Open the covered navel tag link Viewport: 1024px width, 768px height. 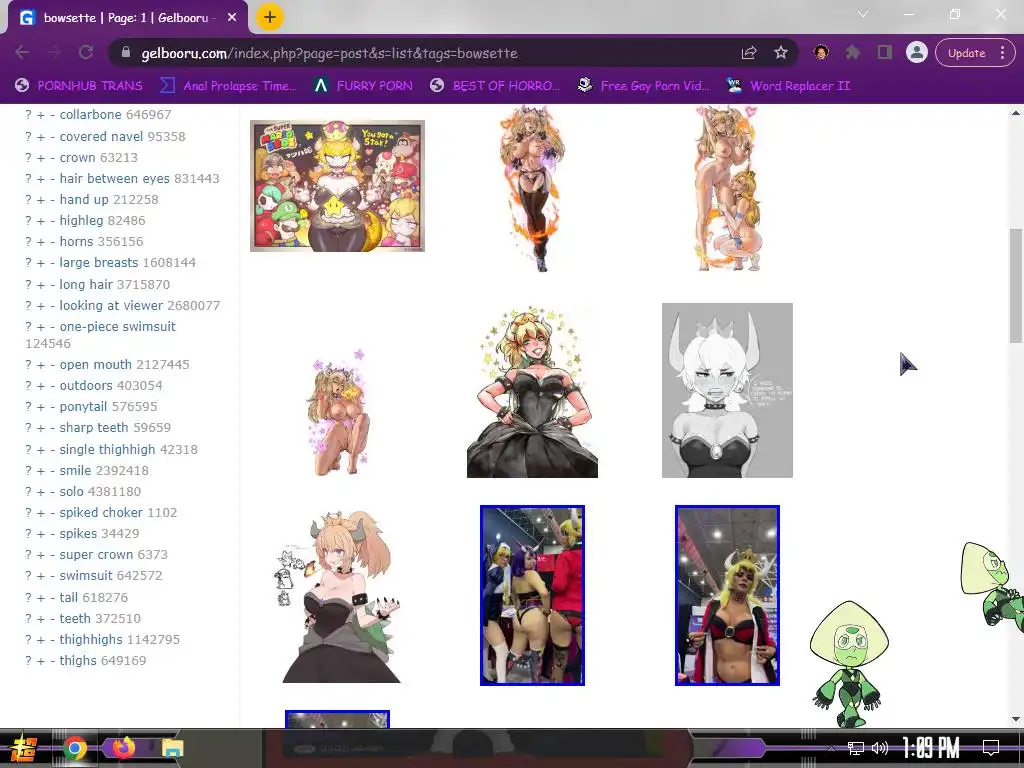pos(101,136)
